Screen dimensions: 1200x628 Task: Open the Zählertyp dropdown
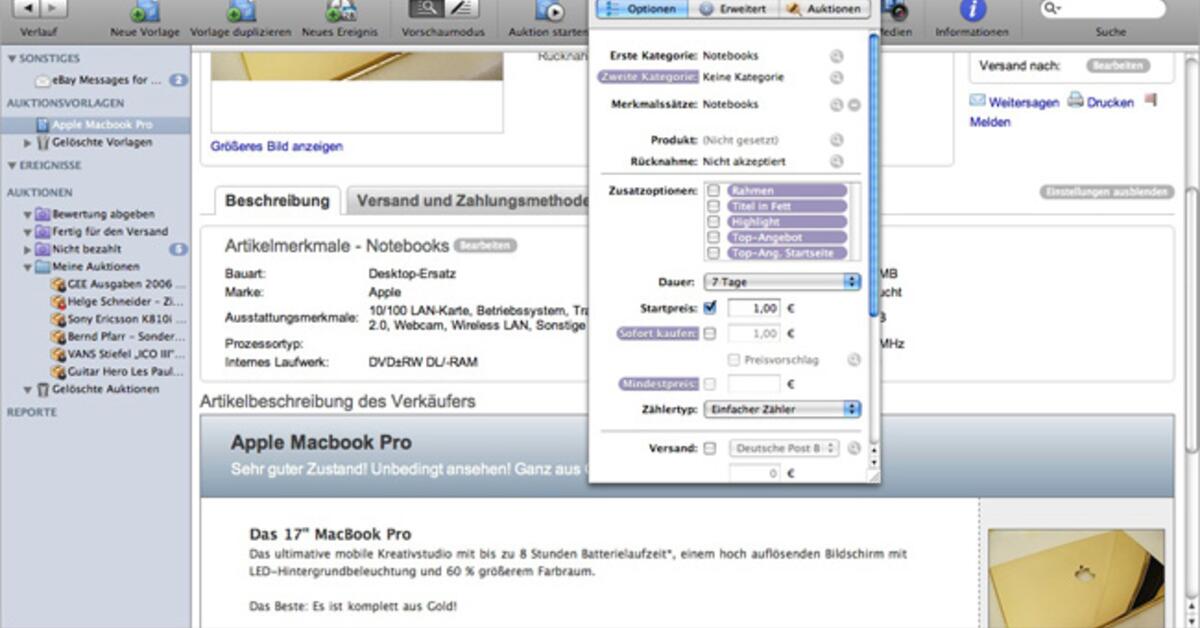click(x=782, y=409)
